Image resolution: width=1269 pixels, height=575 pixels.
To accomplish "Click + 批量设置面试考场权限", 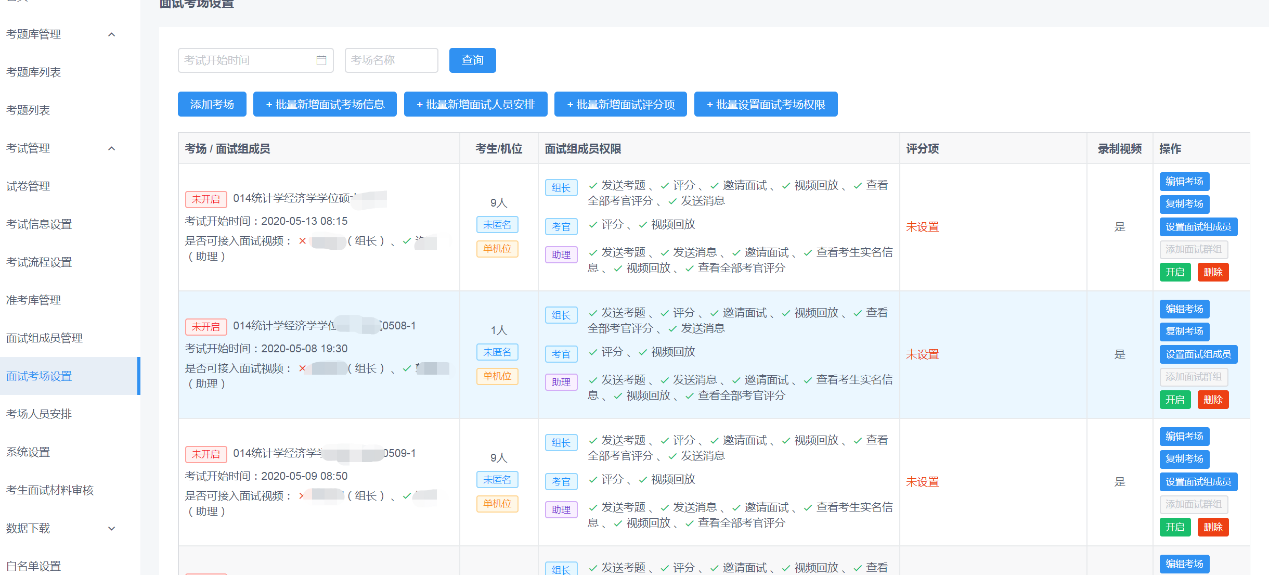I will tap(766, 104).
